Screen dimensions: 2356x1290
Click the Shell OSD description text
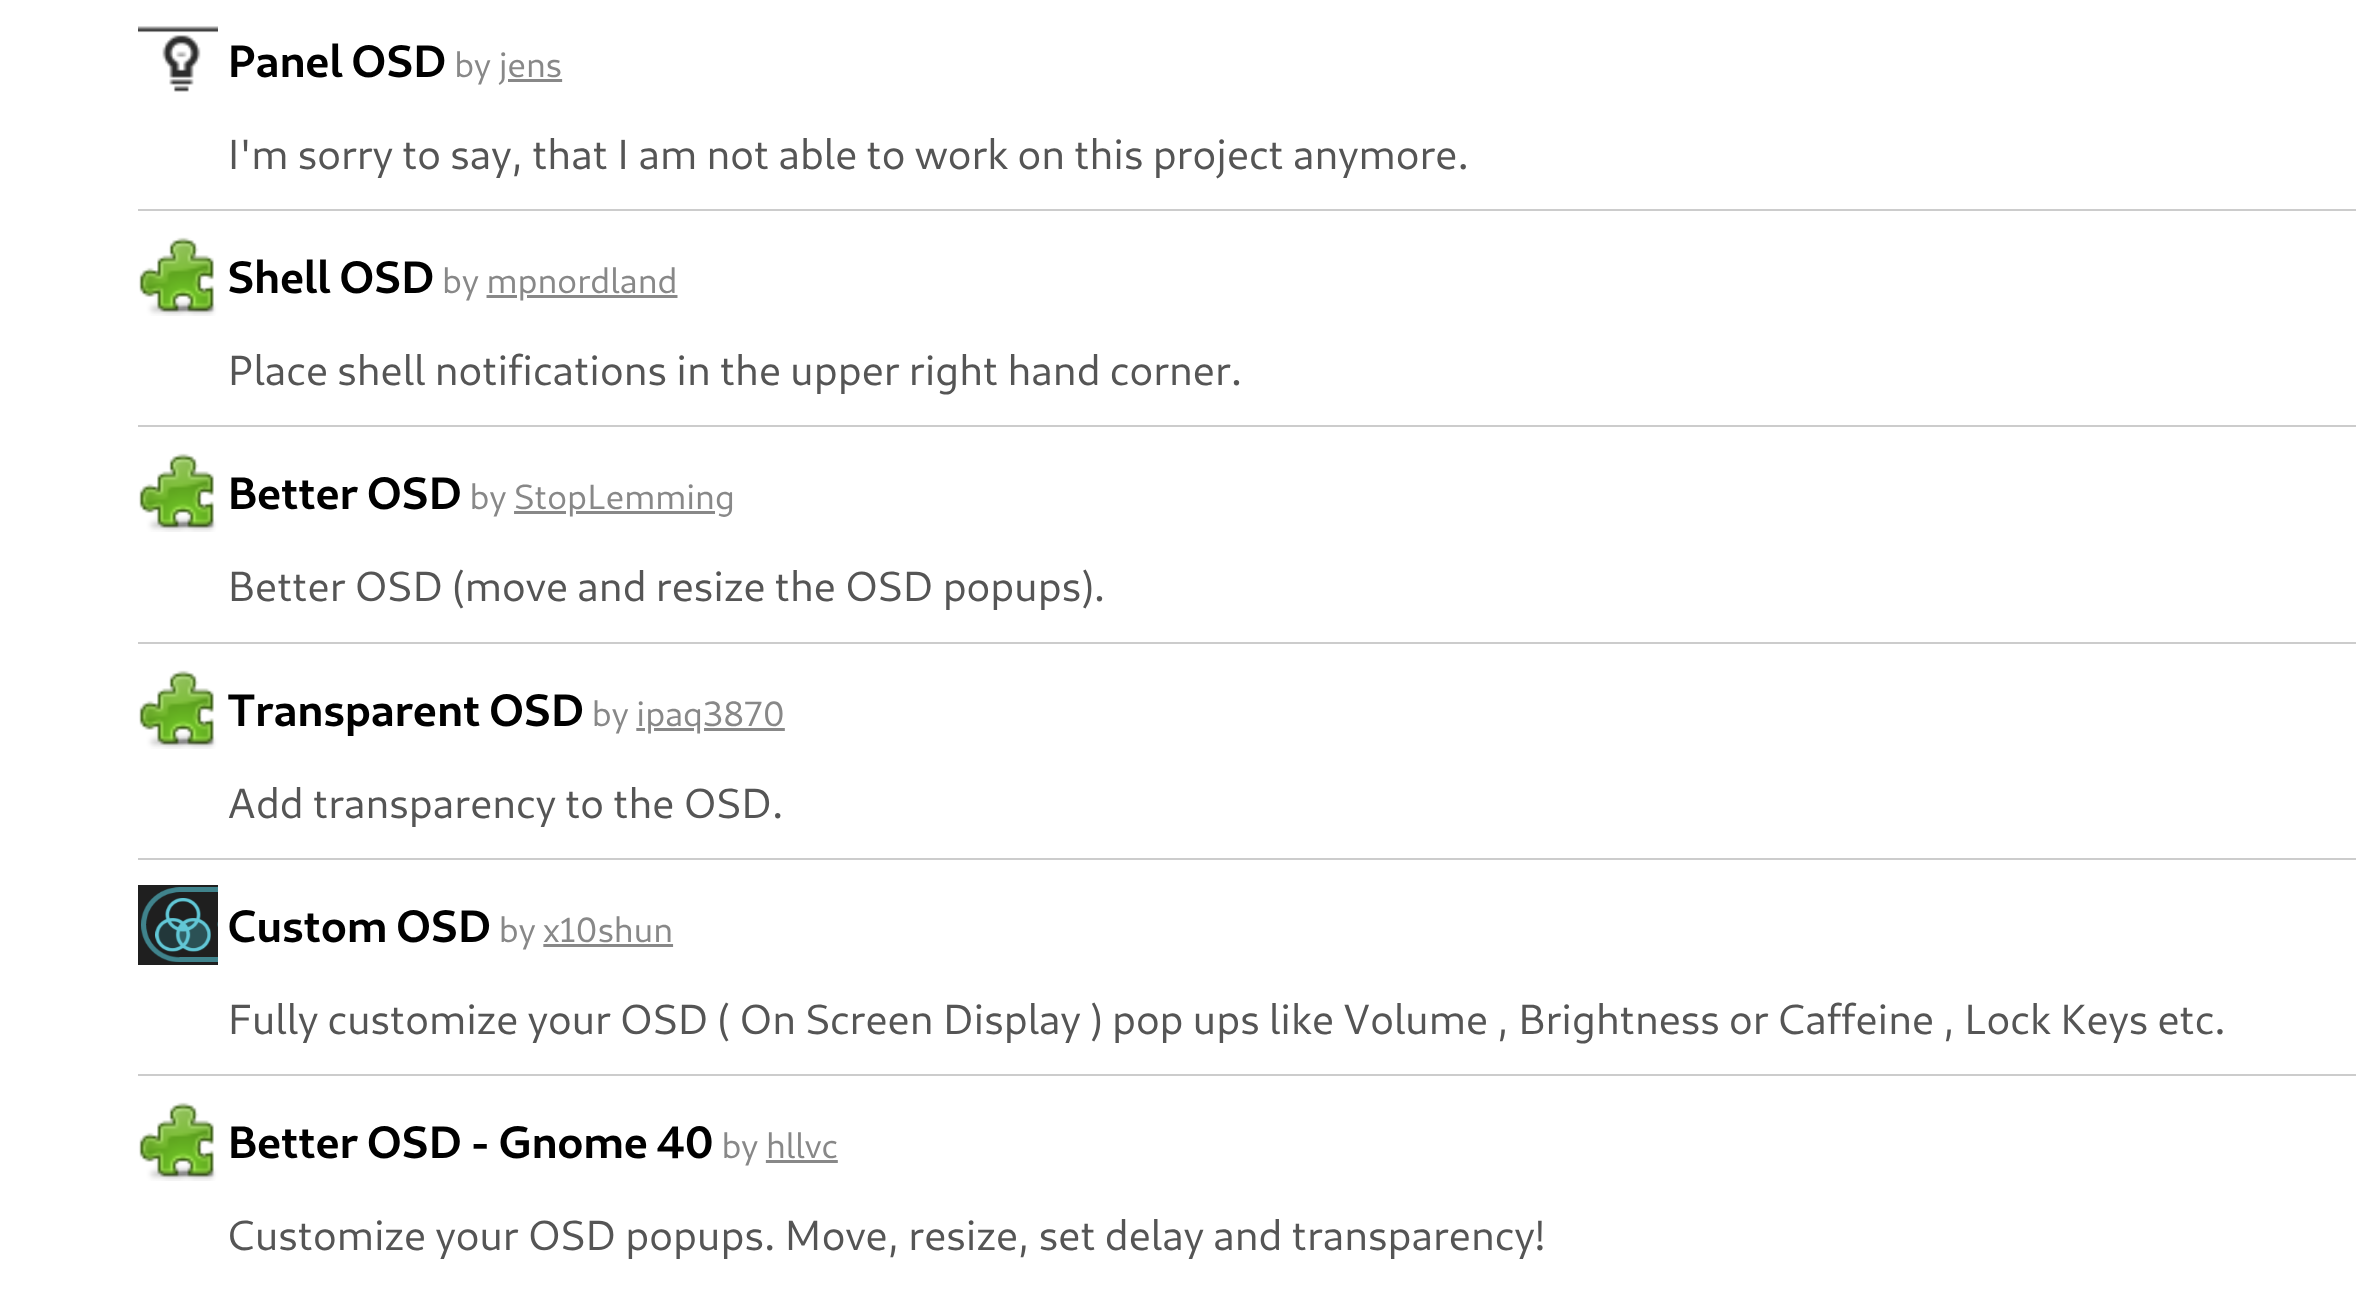point(734,372)
